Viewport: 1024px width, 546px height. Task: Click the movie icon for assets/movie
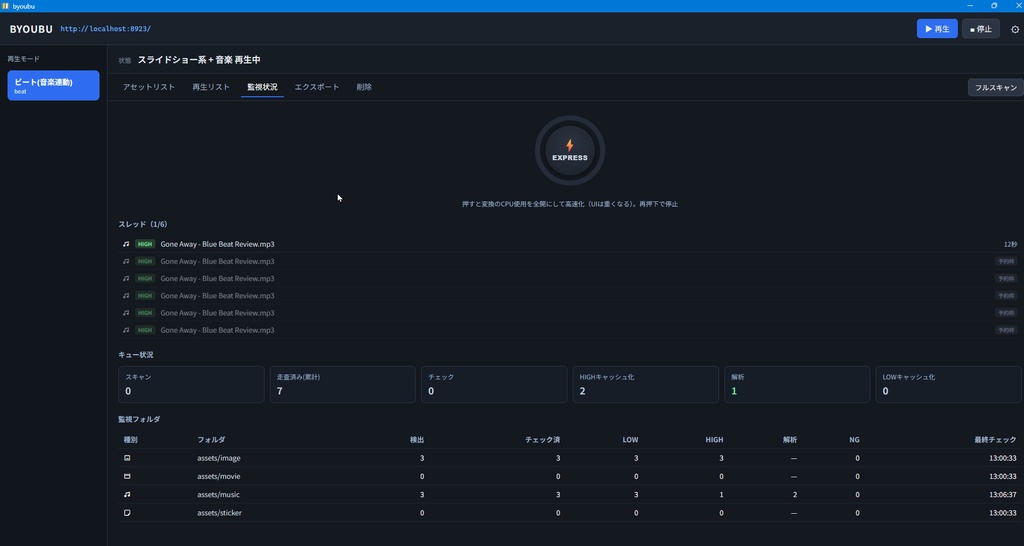(127, 476)
